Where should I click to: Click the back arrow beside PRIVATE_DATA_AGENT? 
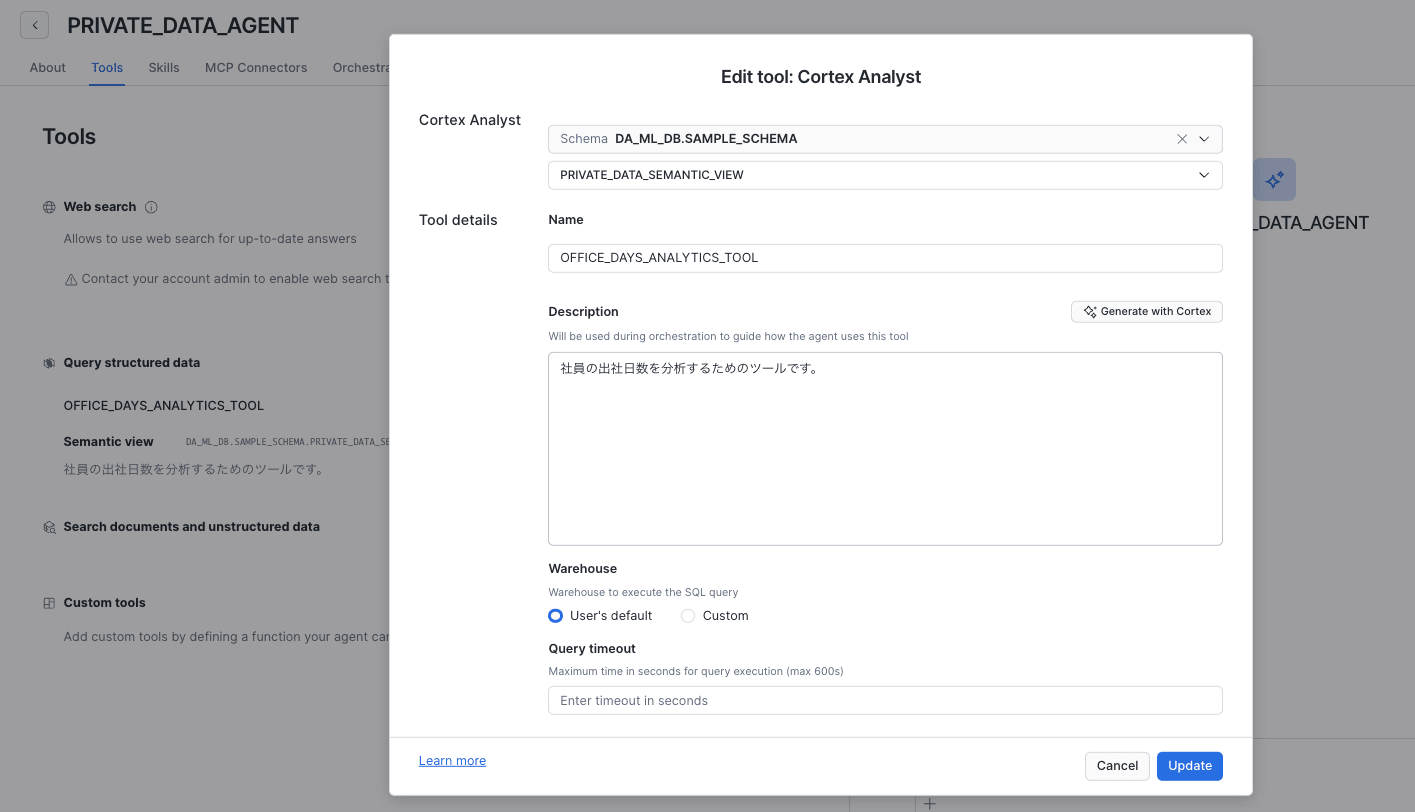[x=34, y=26]
